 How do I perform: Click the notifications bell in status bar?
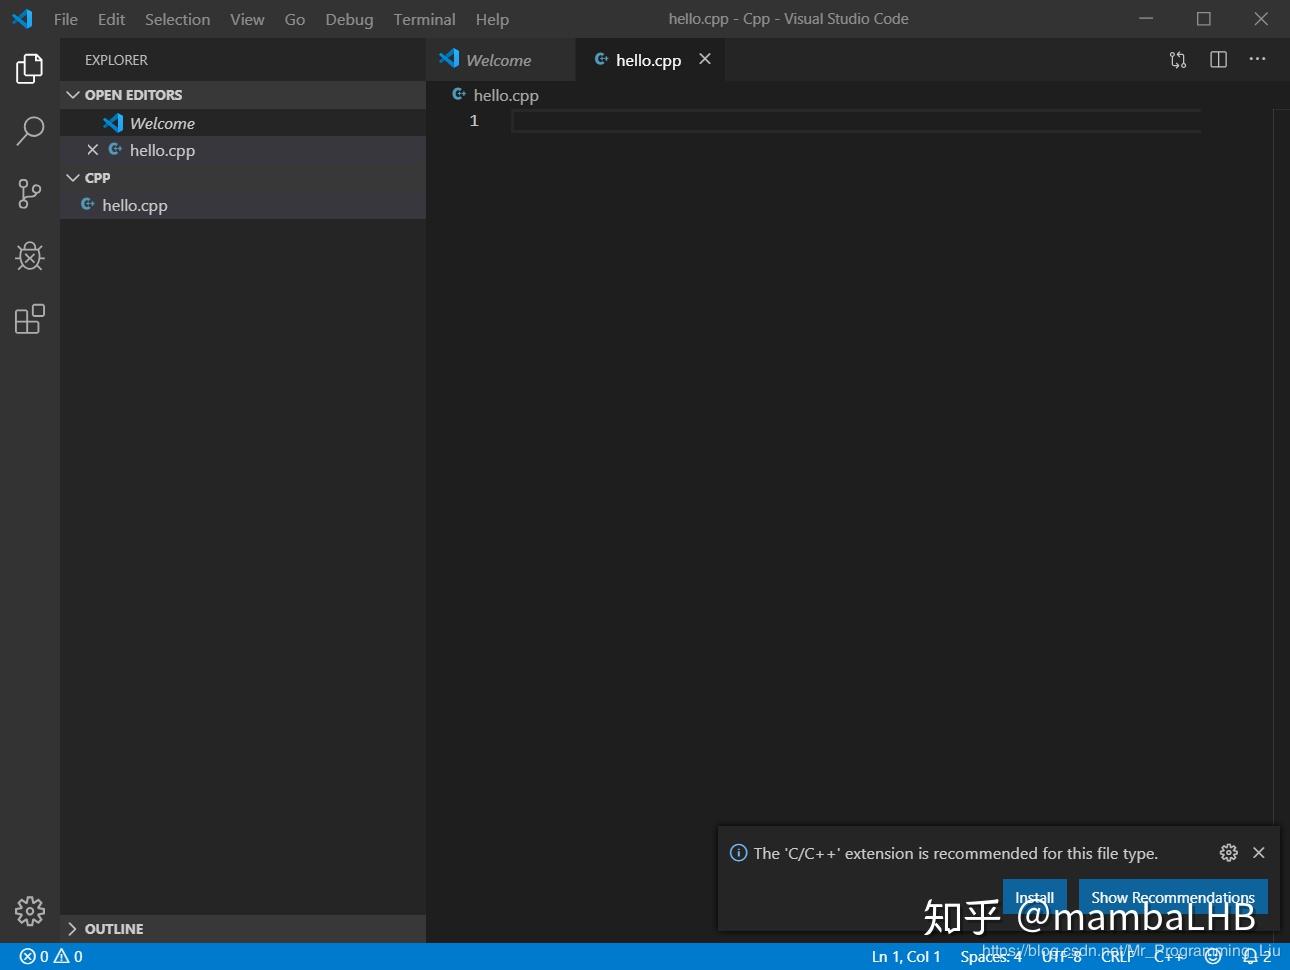pyautogui.click(x=1252, y=957)
